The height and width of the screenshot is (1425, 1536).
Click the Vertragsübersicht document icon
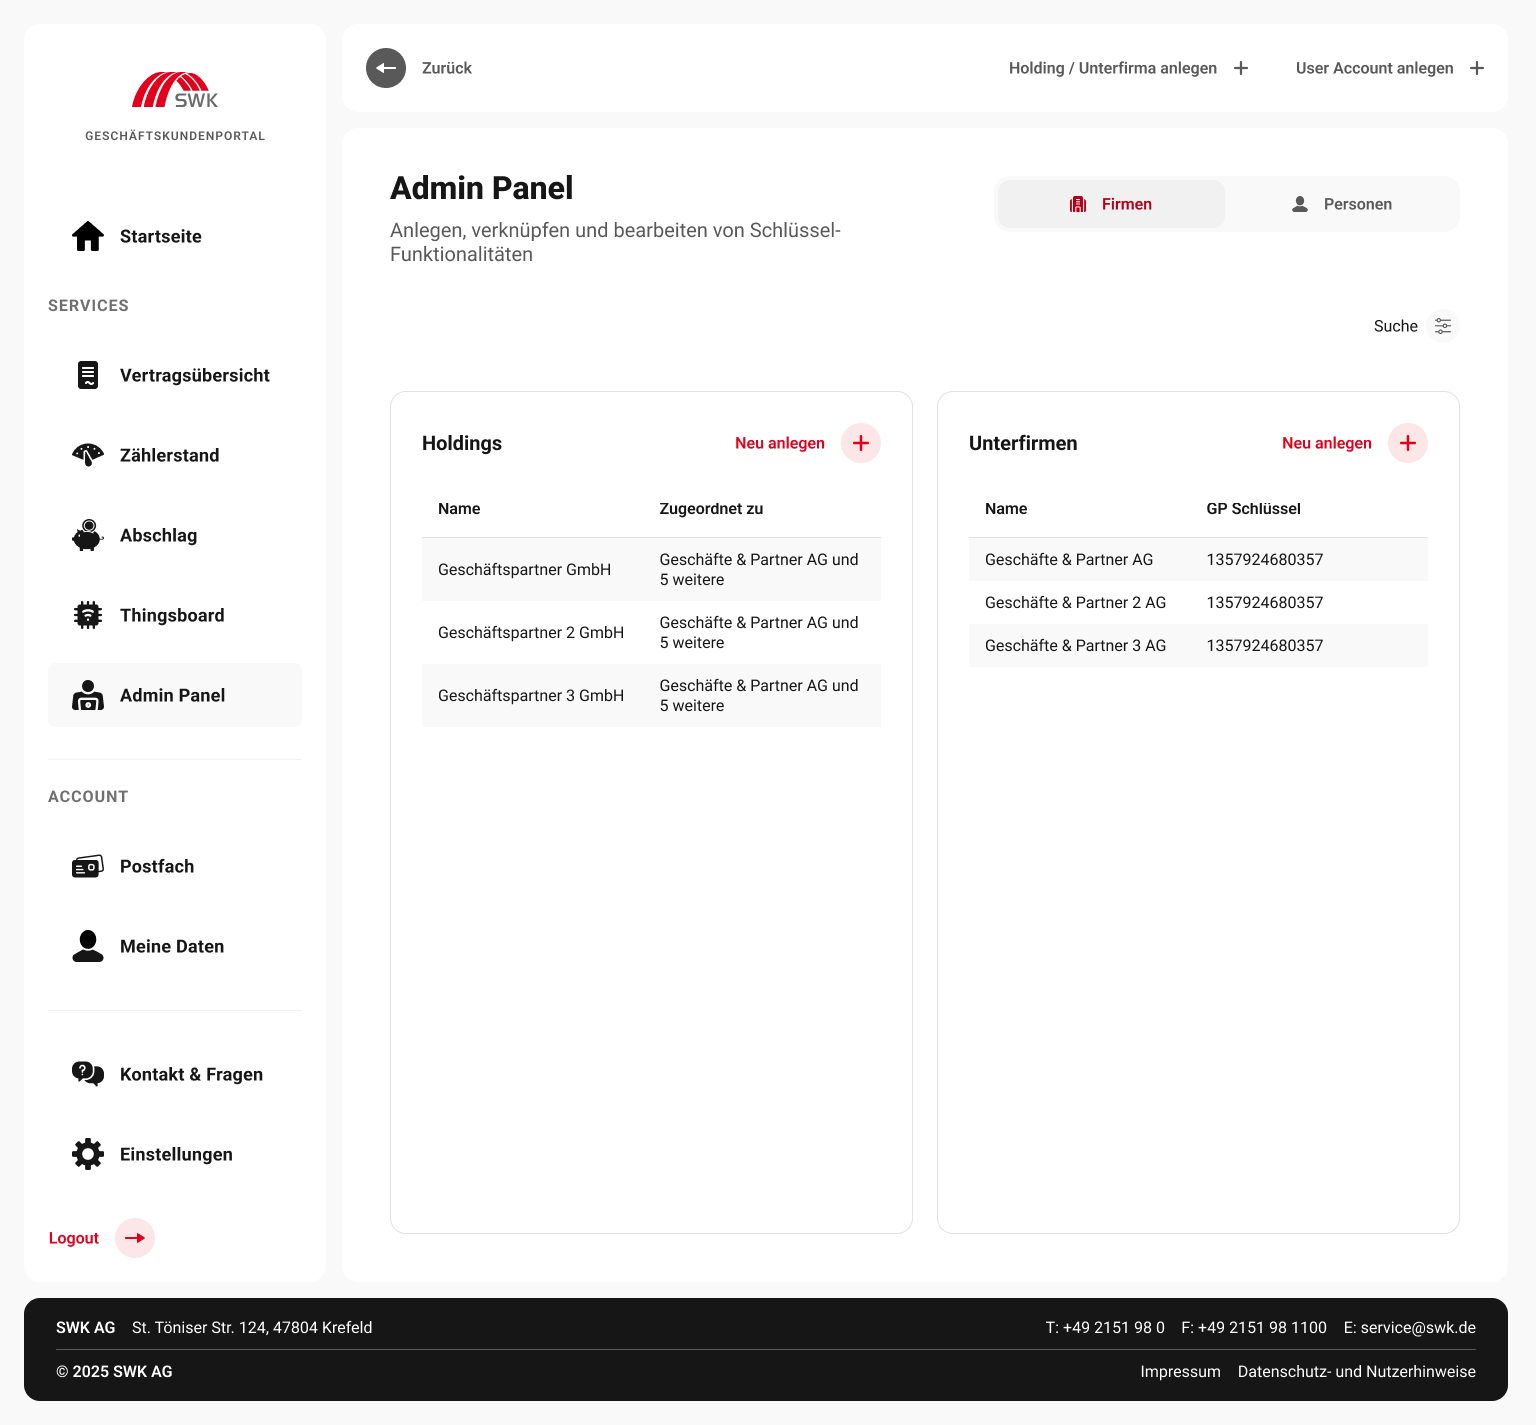point(88,375)
